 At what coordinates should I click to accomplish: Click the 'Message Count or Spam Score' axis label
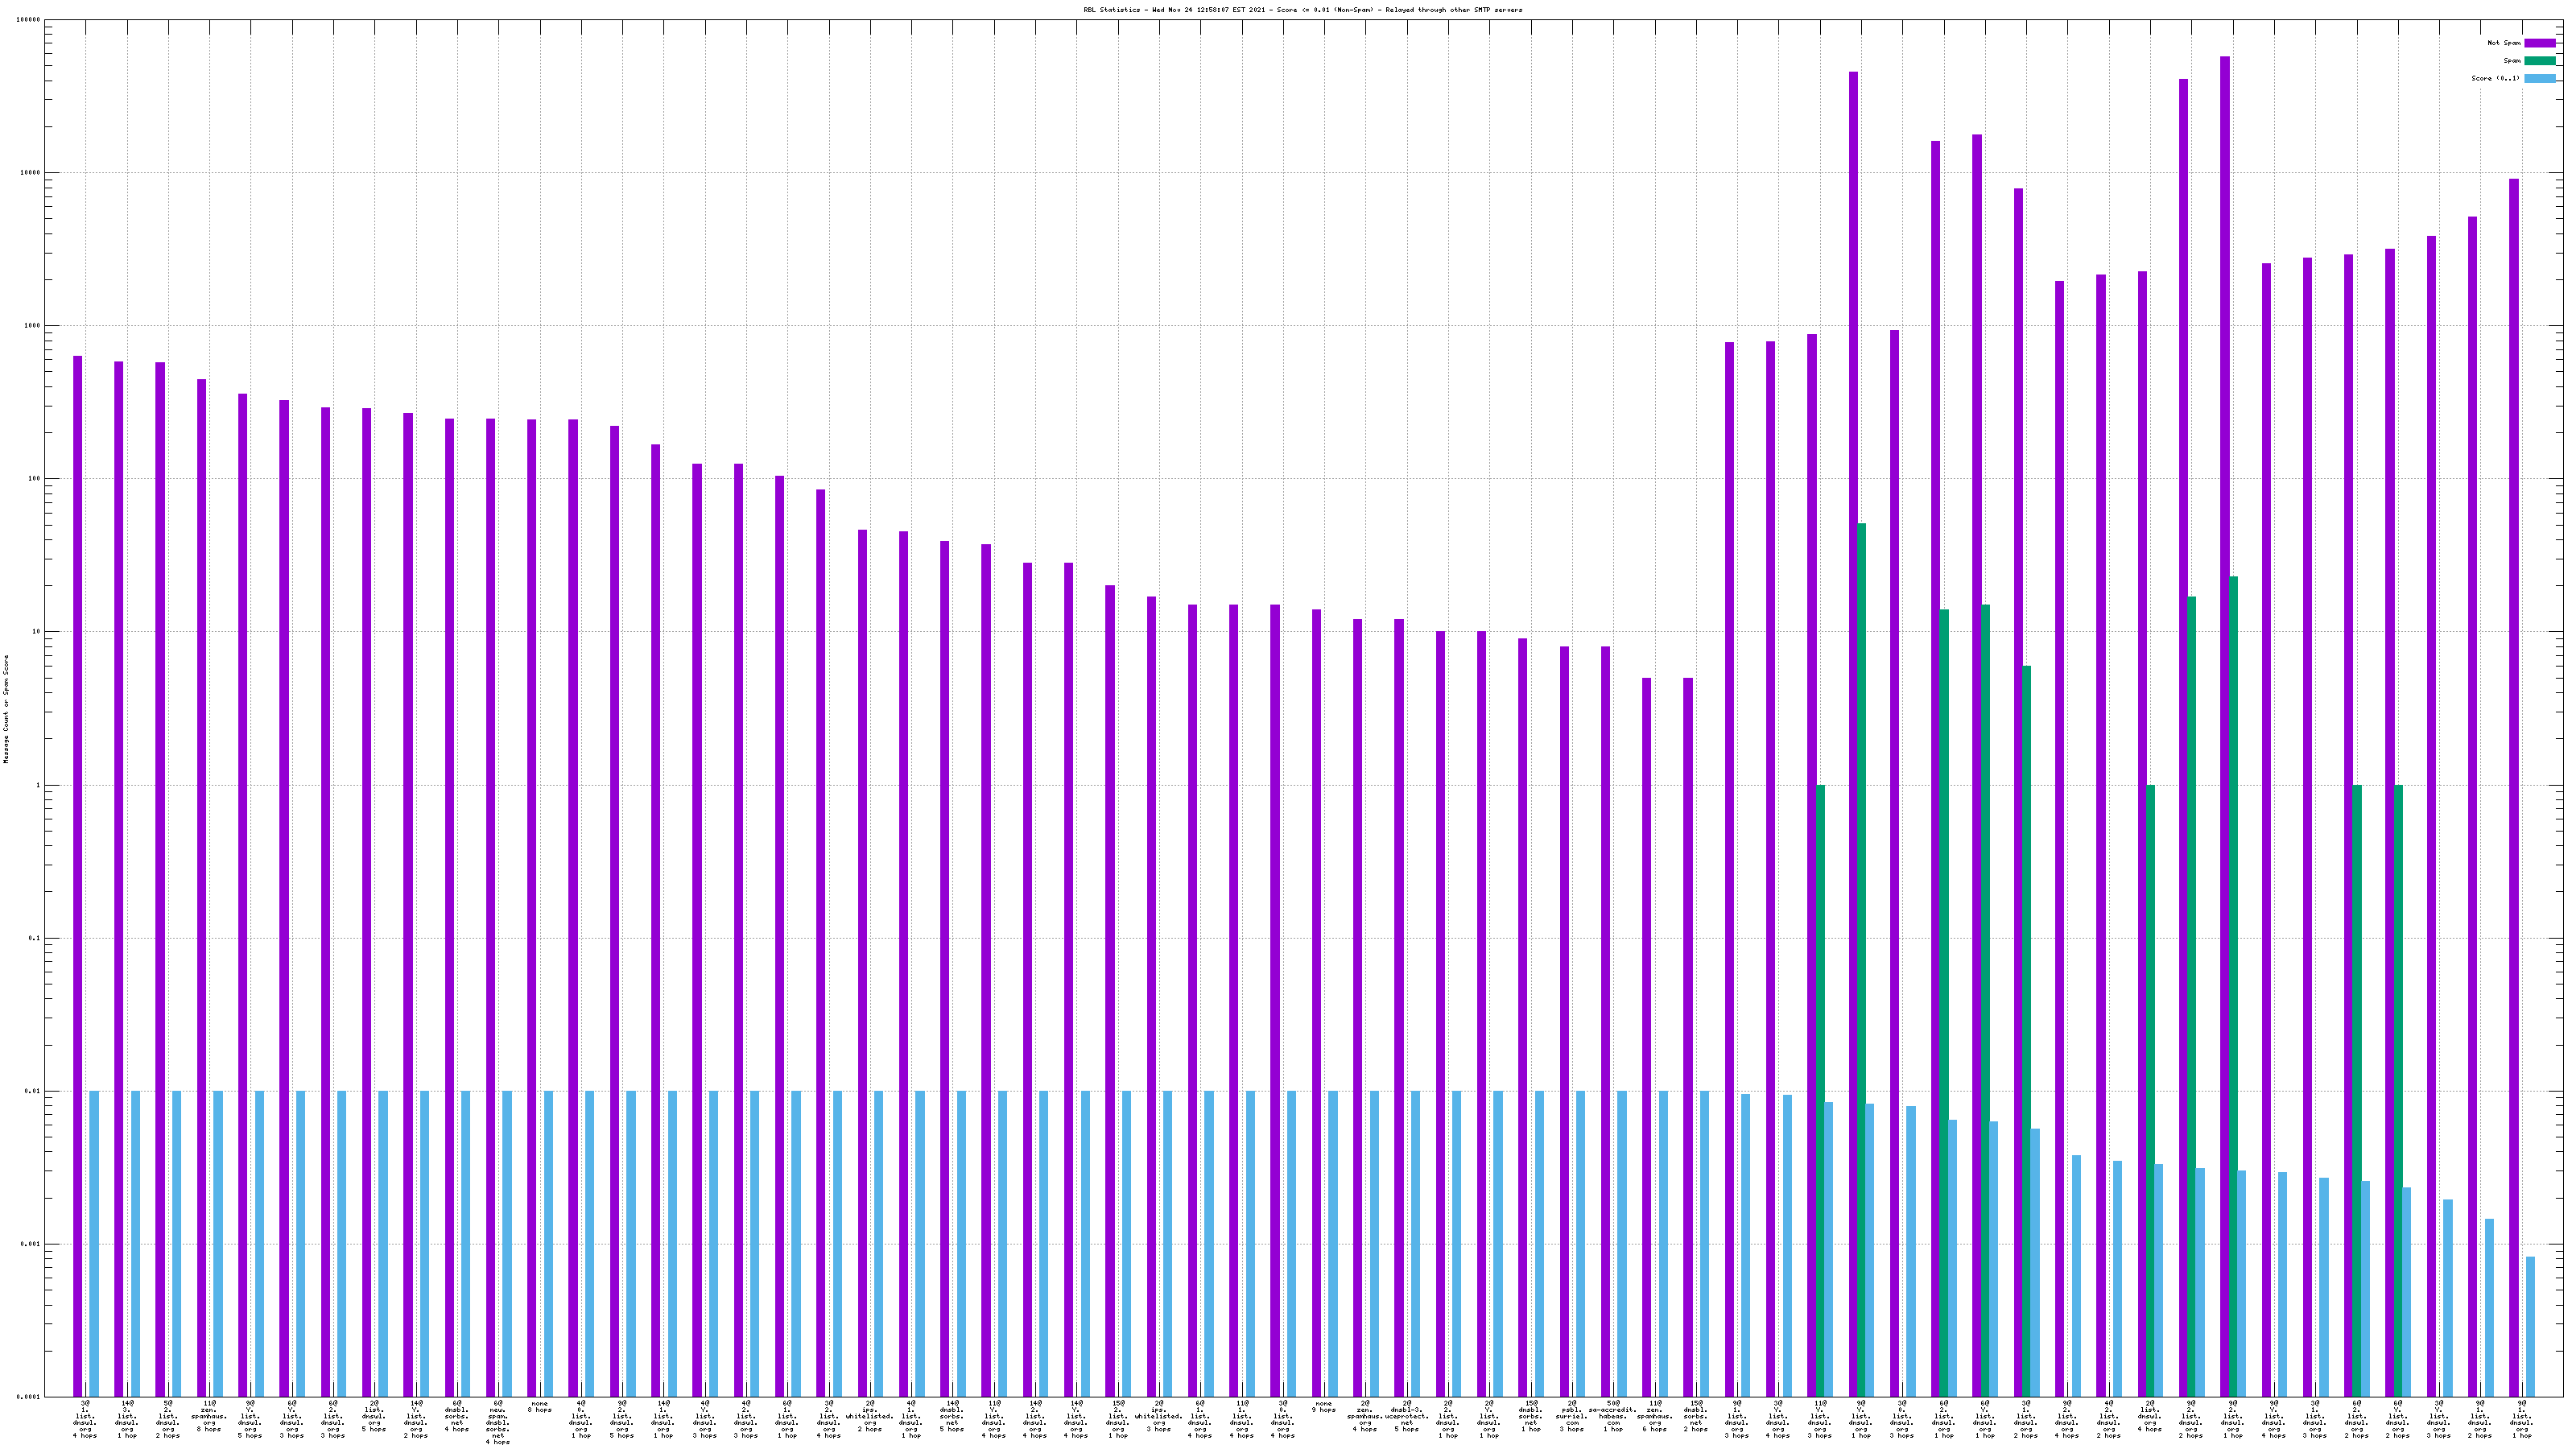tap(6, 709)
